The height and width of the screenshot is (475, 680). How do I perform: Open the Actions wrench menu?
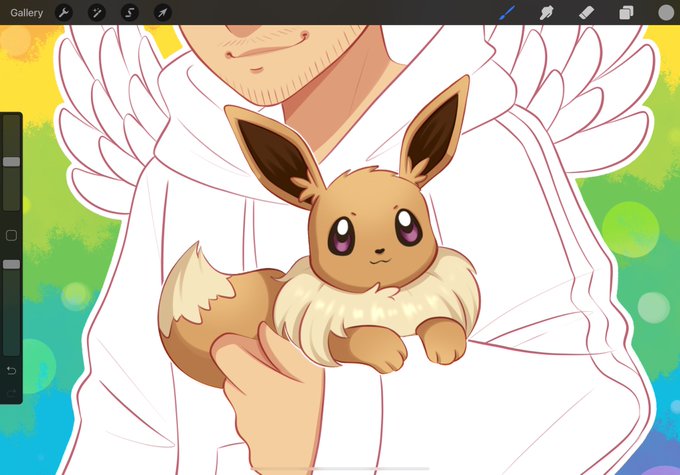point(64,13)
